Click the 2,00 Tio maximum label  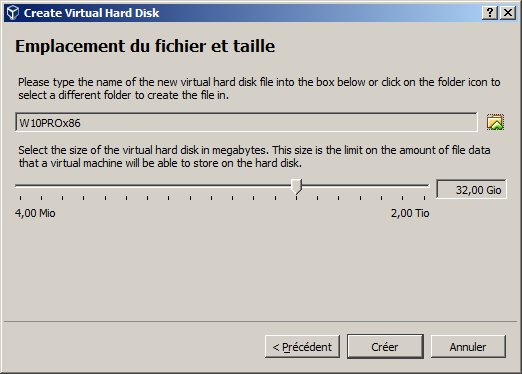[x=410, y=213]
